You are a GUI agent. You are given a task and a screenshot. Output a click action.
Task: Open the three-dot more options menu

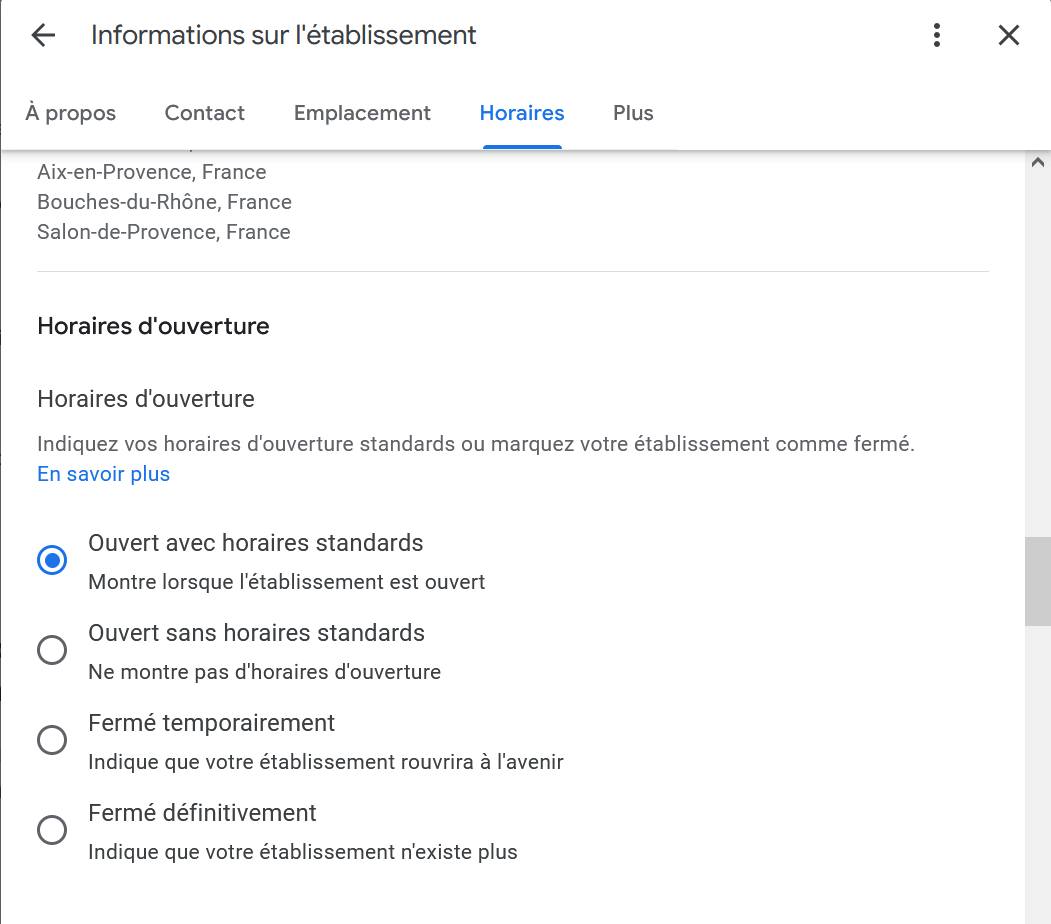coord(936,36)
